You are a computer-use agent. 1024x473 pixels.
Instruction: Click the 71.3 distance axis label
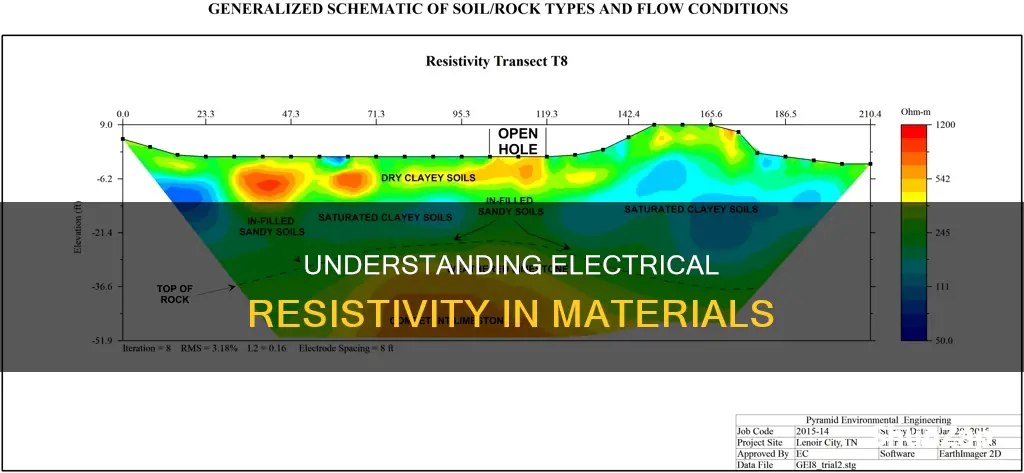[x=376, y=114]
